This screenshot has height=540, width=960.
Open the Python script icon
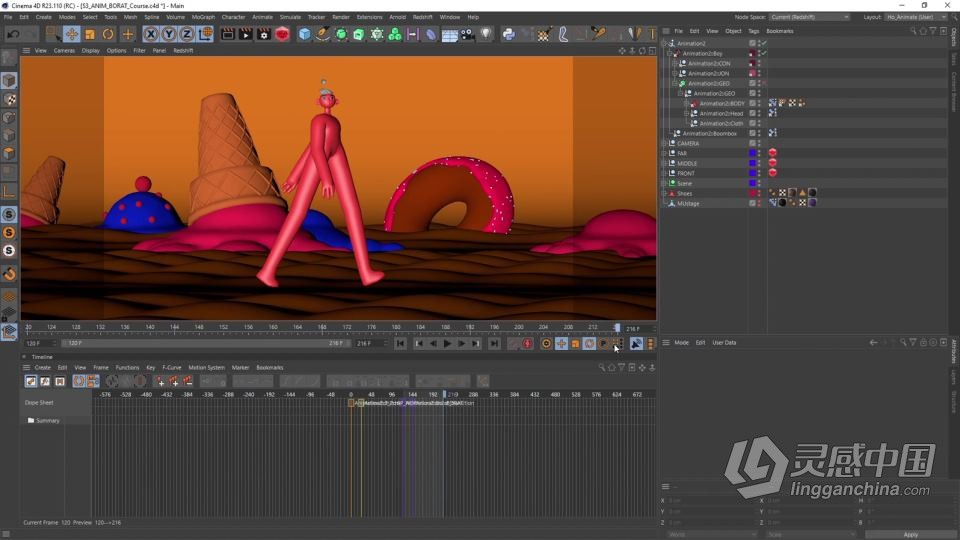tap(508, 34)
